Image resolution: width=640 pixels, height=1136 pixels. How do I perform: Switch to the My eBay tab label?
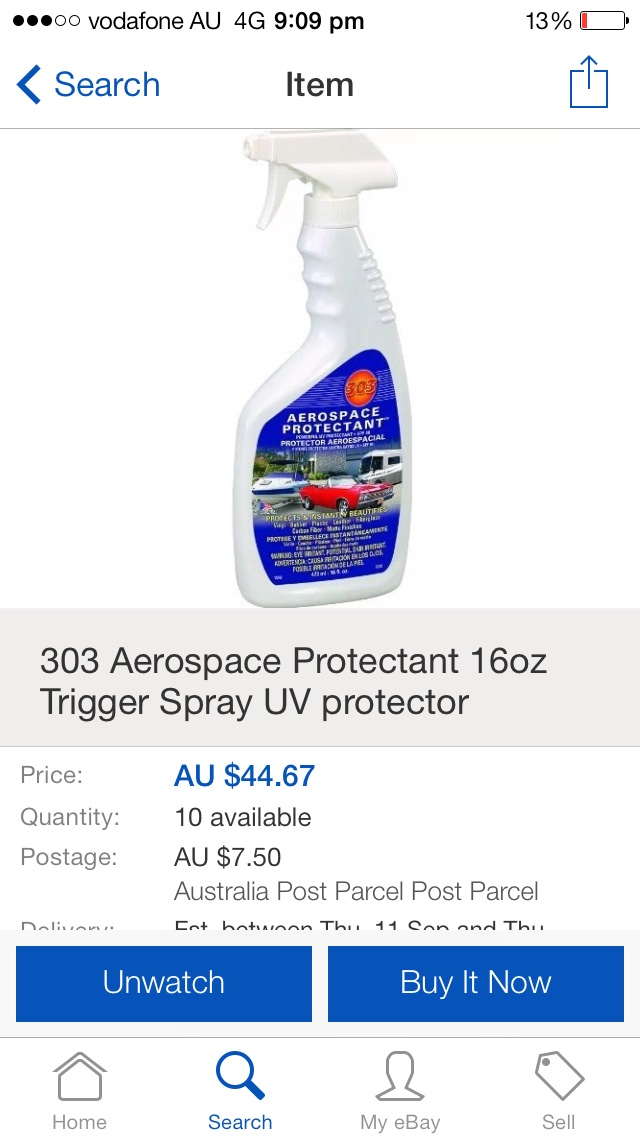pyautogui.click(x=400, y=1122)
